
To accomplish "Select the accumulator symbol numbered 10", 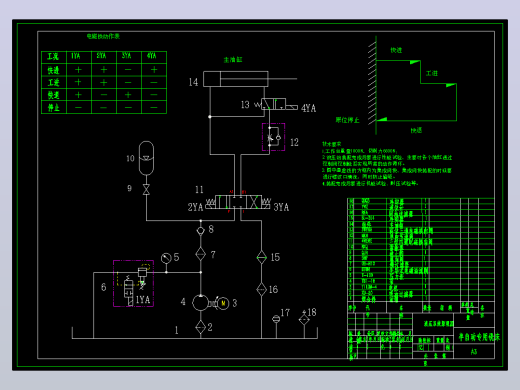I will (x=146, y=158).
